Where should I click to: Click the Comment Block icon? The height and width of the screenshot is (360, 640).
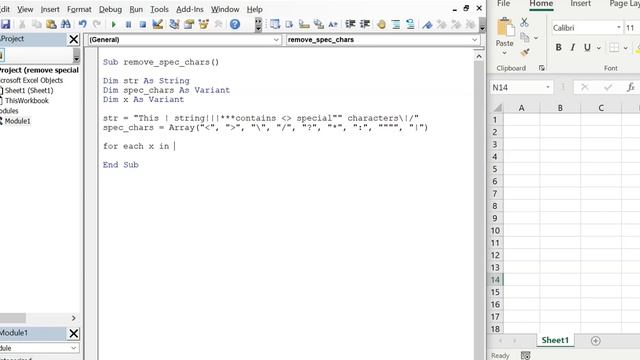tap(396, 24)
